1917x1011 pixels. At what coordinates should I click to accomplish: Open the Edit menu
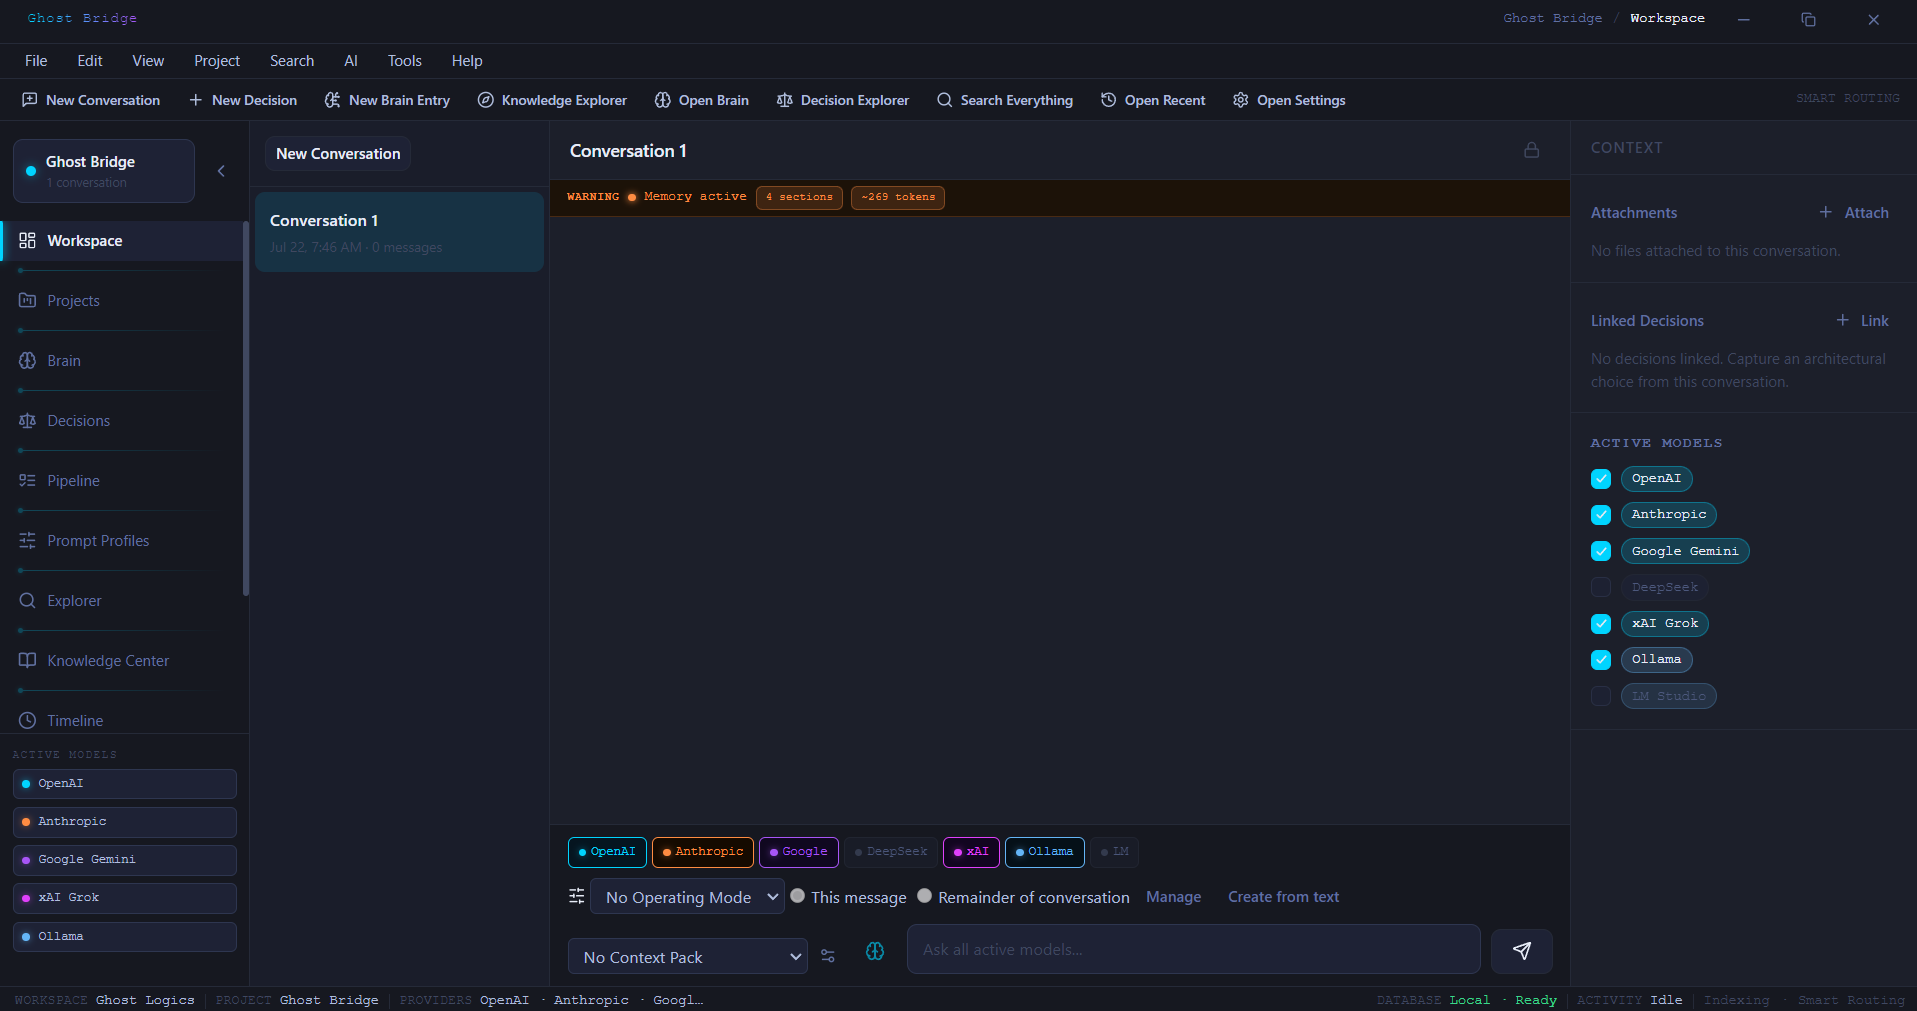tap(90, 61)
